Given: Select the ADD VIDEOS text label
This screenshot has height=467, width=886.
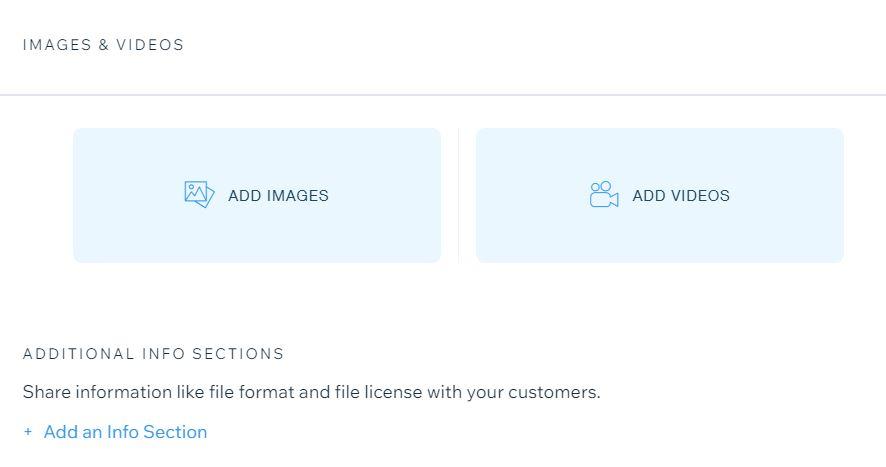Looking at the screenshot, I should tap(681, 196).
